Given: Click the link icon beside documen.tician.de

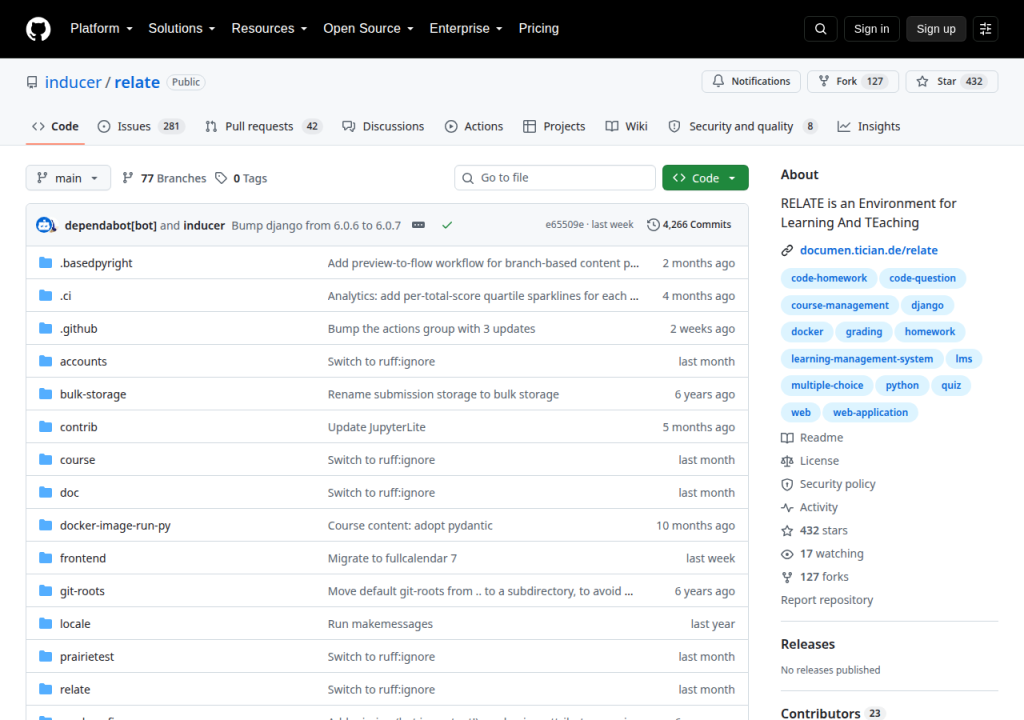Looking at the screenshot, I should [x=787, y=250].
